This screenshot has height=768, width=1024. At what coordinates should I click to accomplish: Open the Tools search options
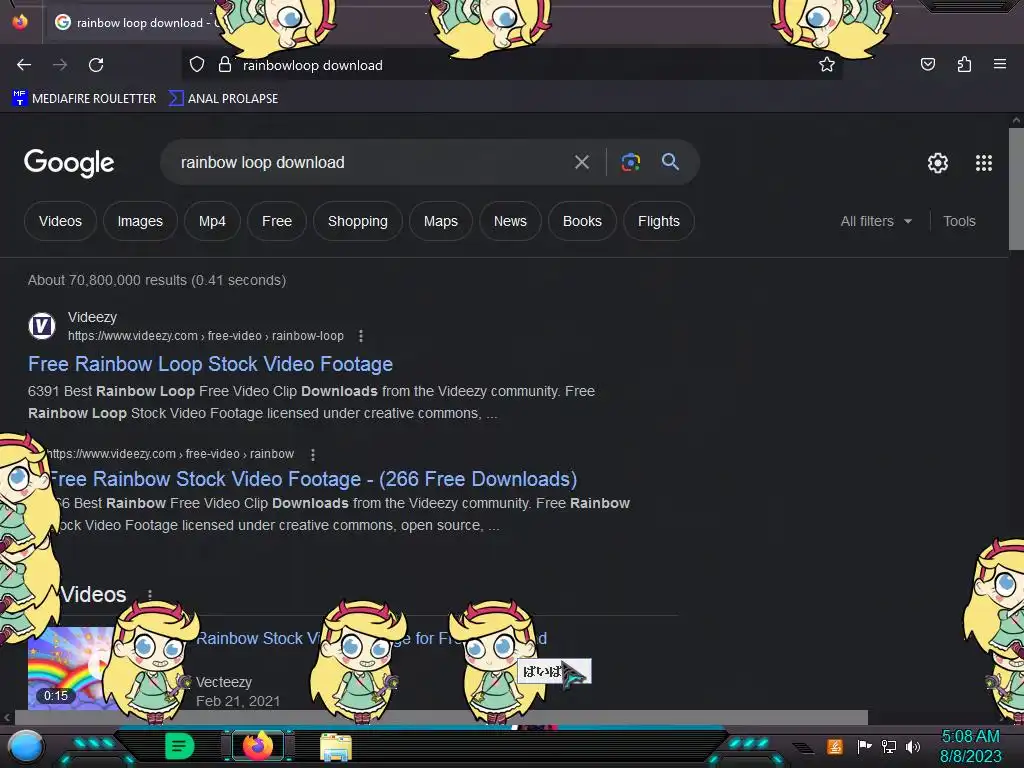pos(959,221)
